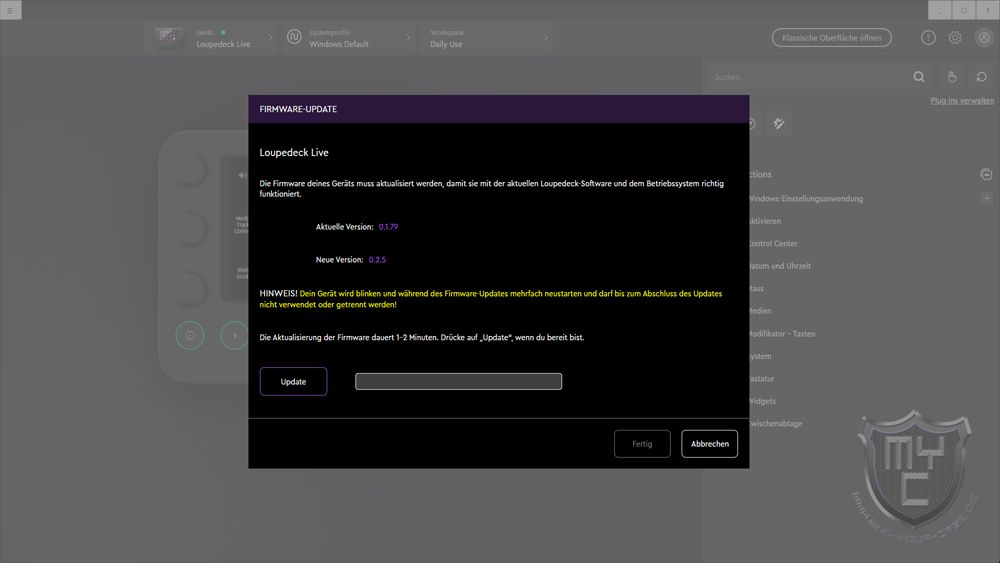1000x563 pixels.
Task: Open the help question mark icon
Action: point(928,38)
